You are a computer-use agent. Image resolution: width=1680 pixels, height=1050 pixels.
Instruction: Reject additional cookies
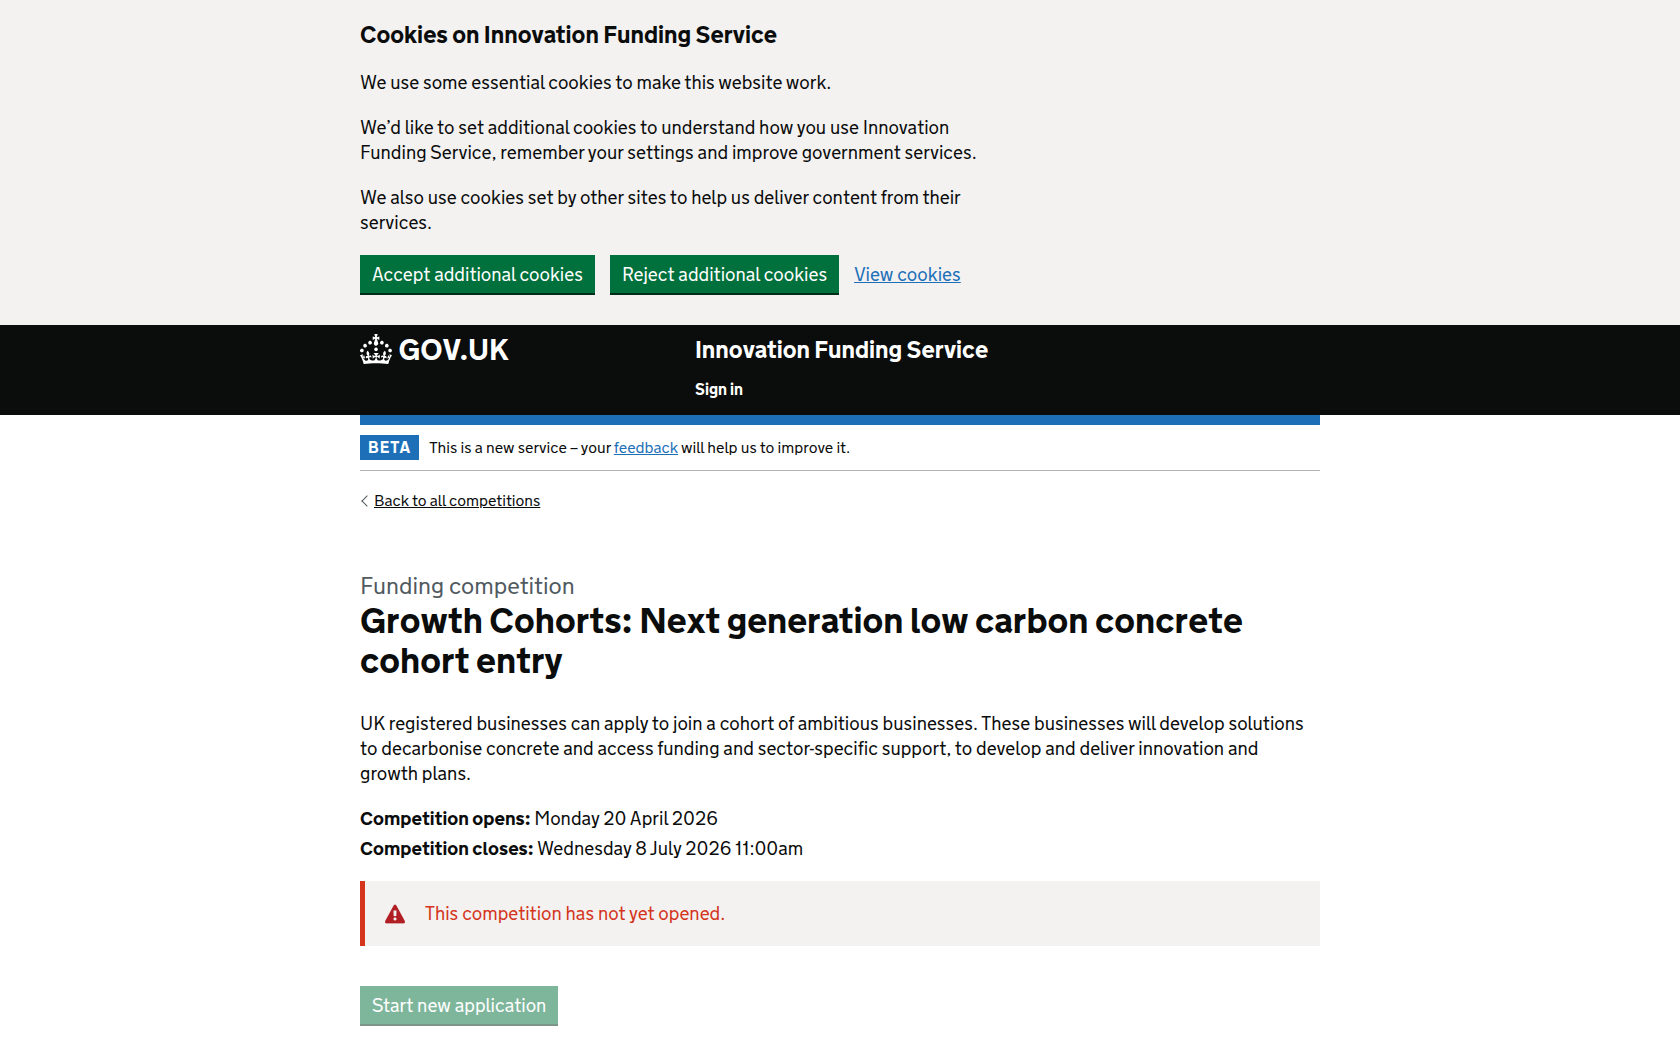pos(724,275)
